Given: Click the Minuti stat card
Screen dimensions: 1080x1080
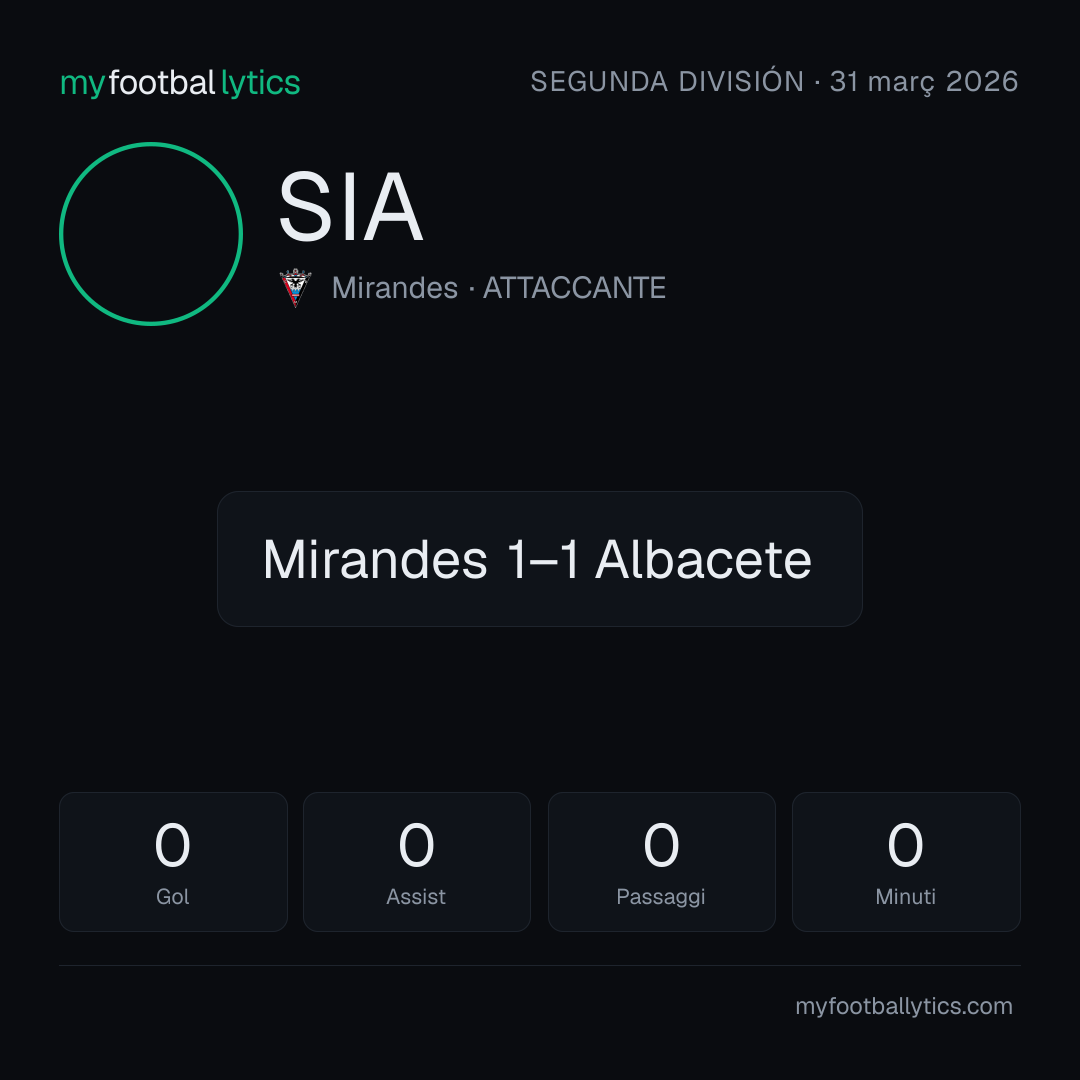Looking at the screenshot, I should click(x=906, y=862).
